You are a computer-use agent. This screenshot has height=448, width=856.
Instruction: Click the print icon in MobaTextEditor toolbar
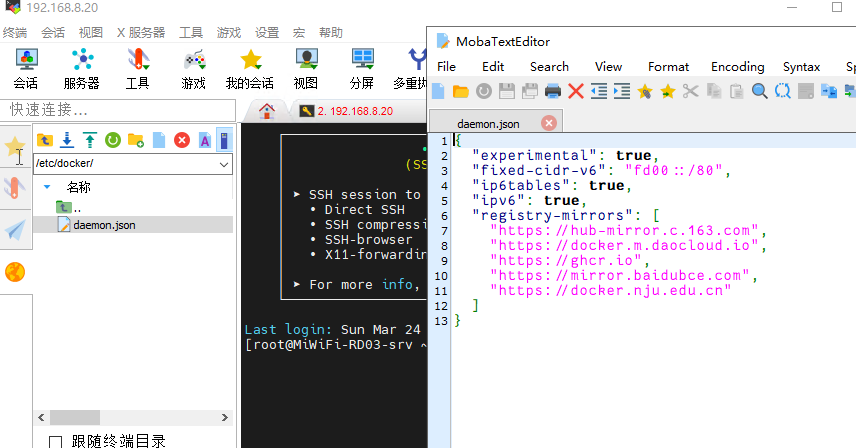(553, 92)
